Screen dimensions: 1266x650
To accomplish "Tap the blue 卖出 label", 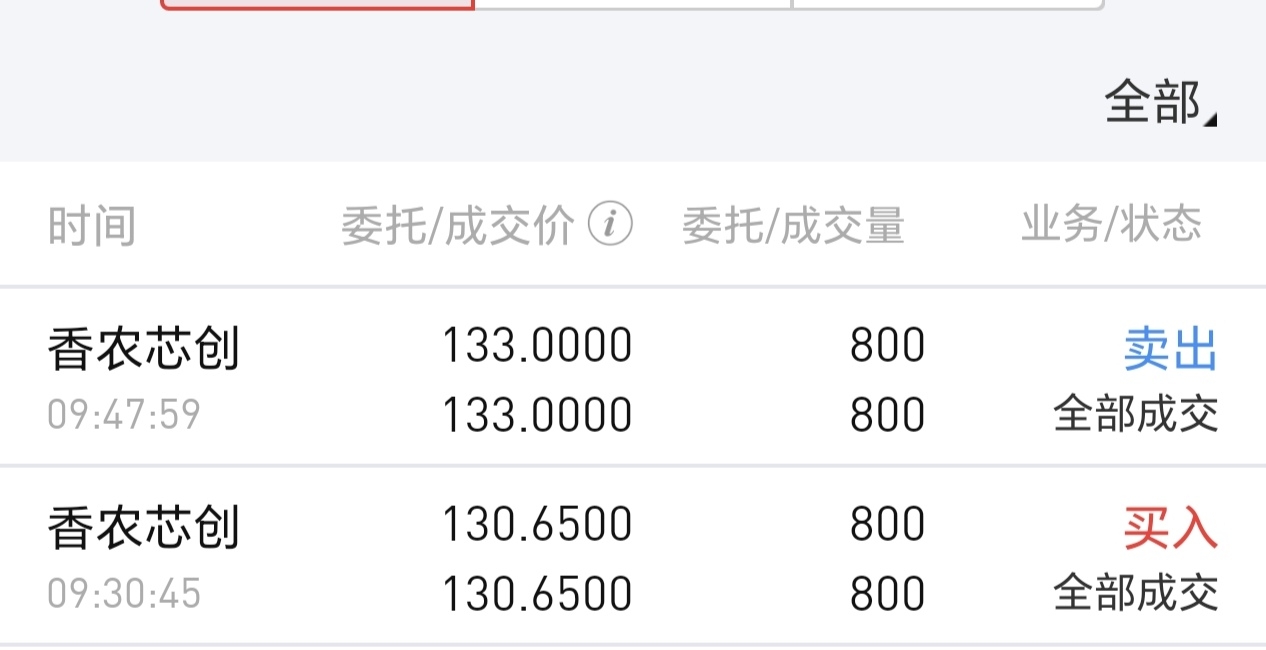I will coord(1171,350).
